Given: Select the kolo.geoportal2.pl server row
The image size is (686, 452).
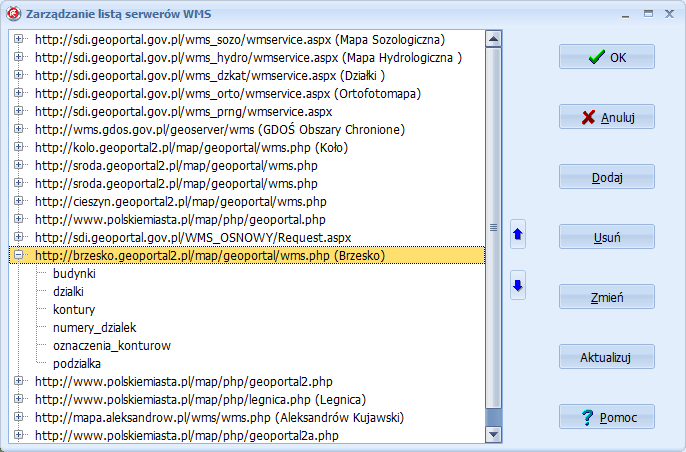Looking at the screenshot, I should 191,147.
